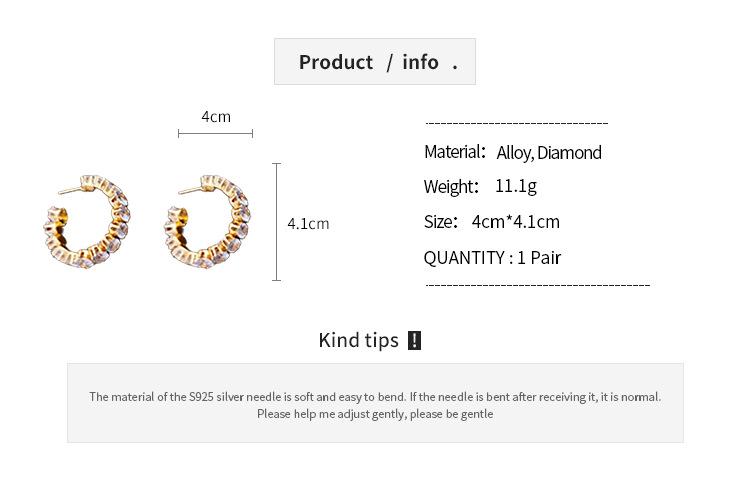Click the dashed divider above Material
This screenshot has height=494, width=750.
(x=517, y=124)
